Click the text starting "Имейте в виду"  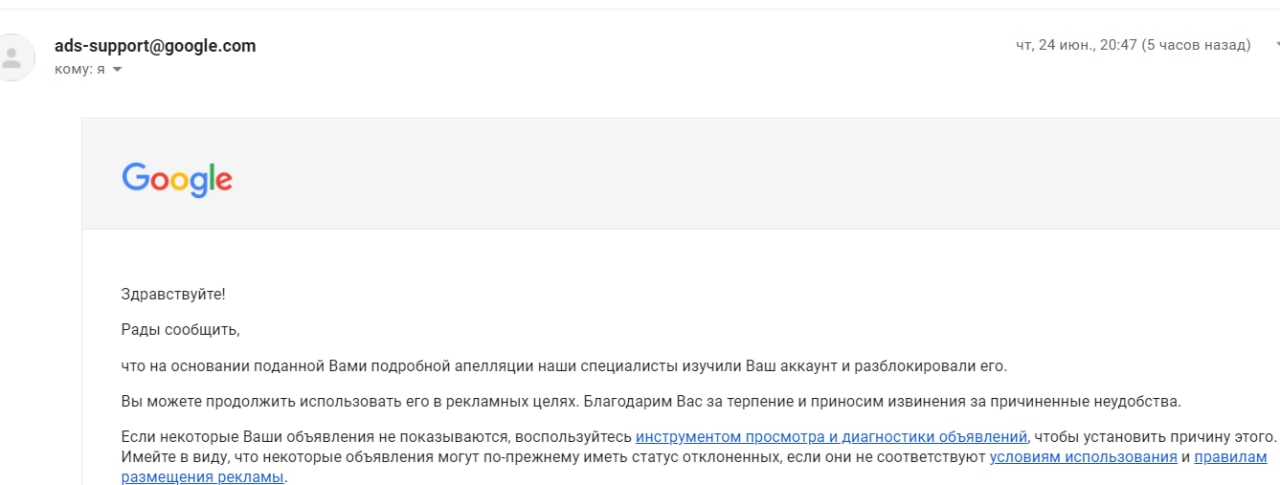tap(400, 457)
